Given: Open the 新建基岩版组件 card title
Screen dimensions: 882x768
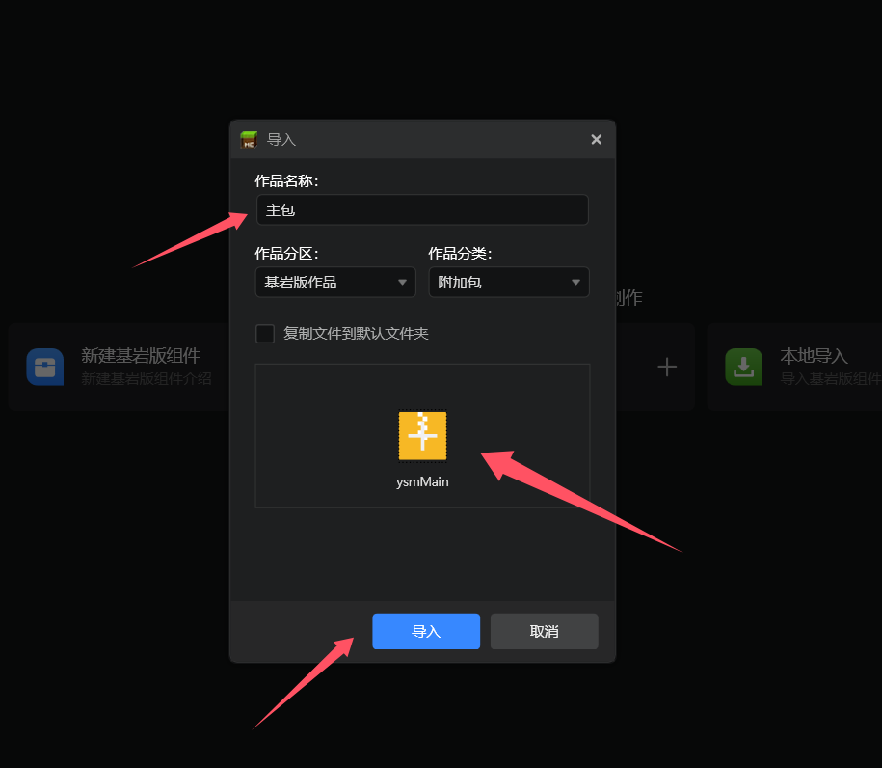Looking at the screenshot, I should 141,356.
